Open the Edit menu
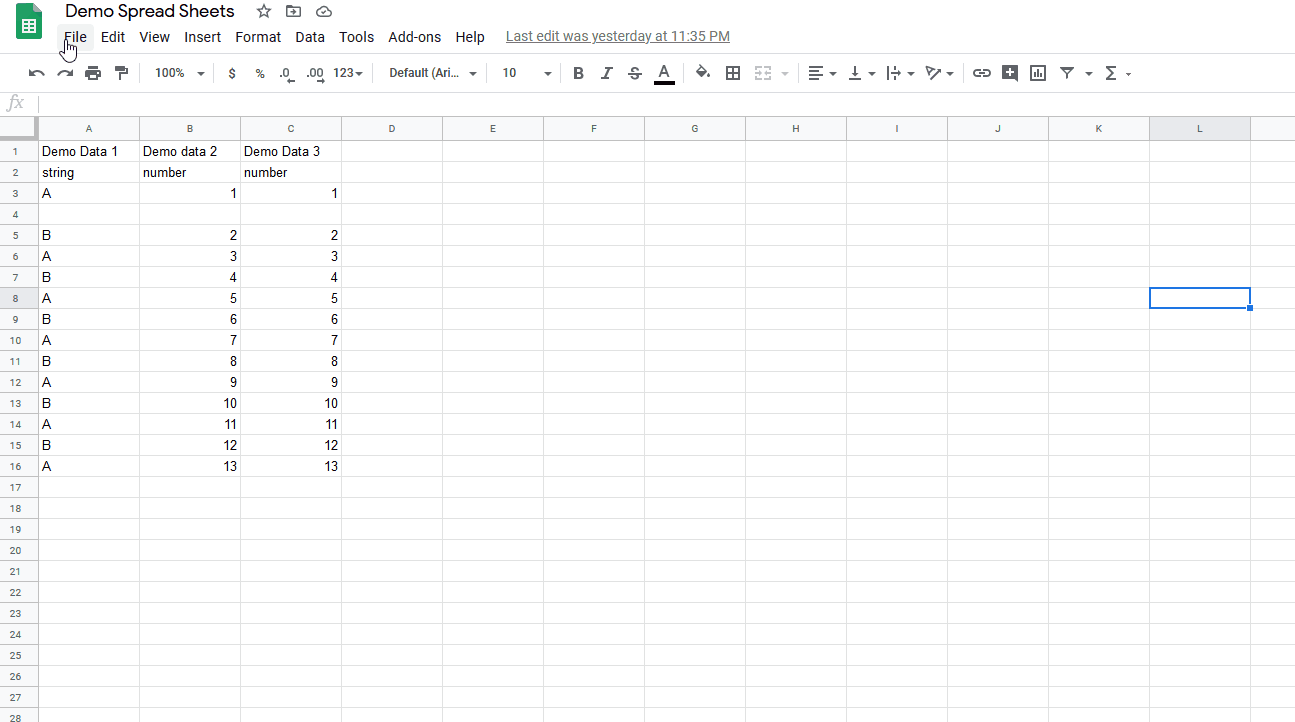Screen dimensions: 1295x722 (x=113, y=37)
